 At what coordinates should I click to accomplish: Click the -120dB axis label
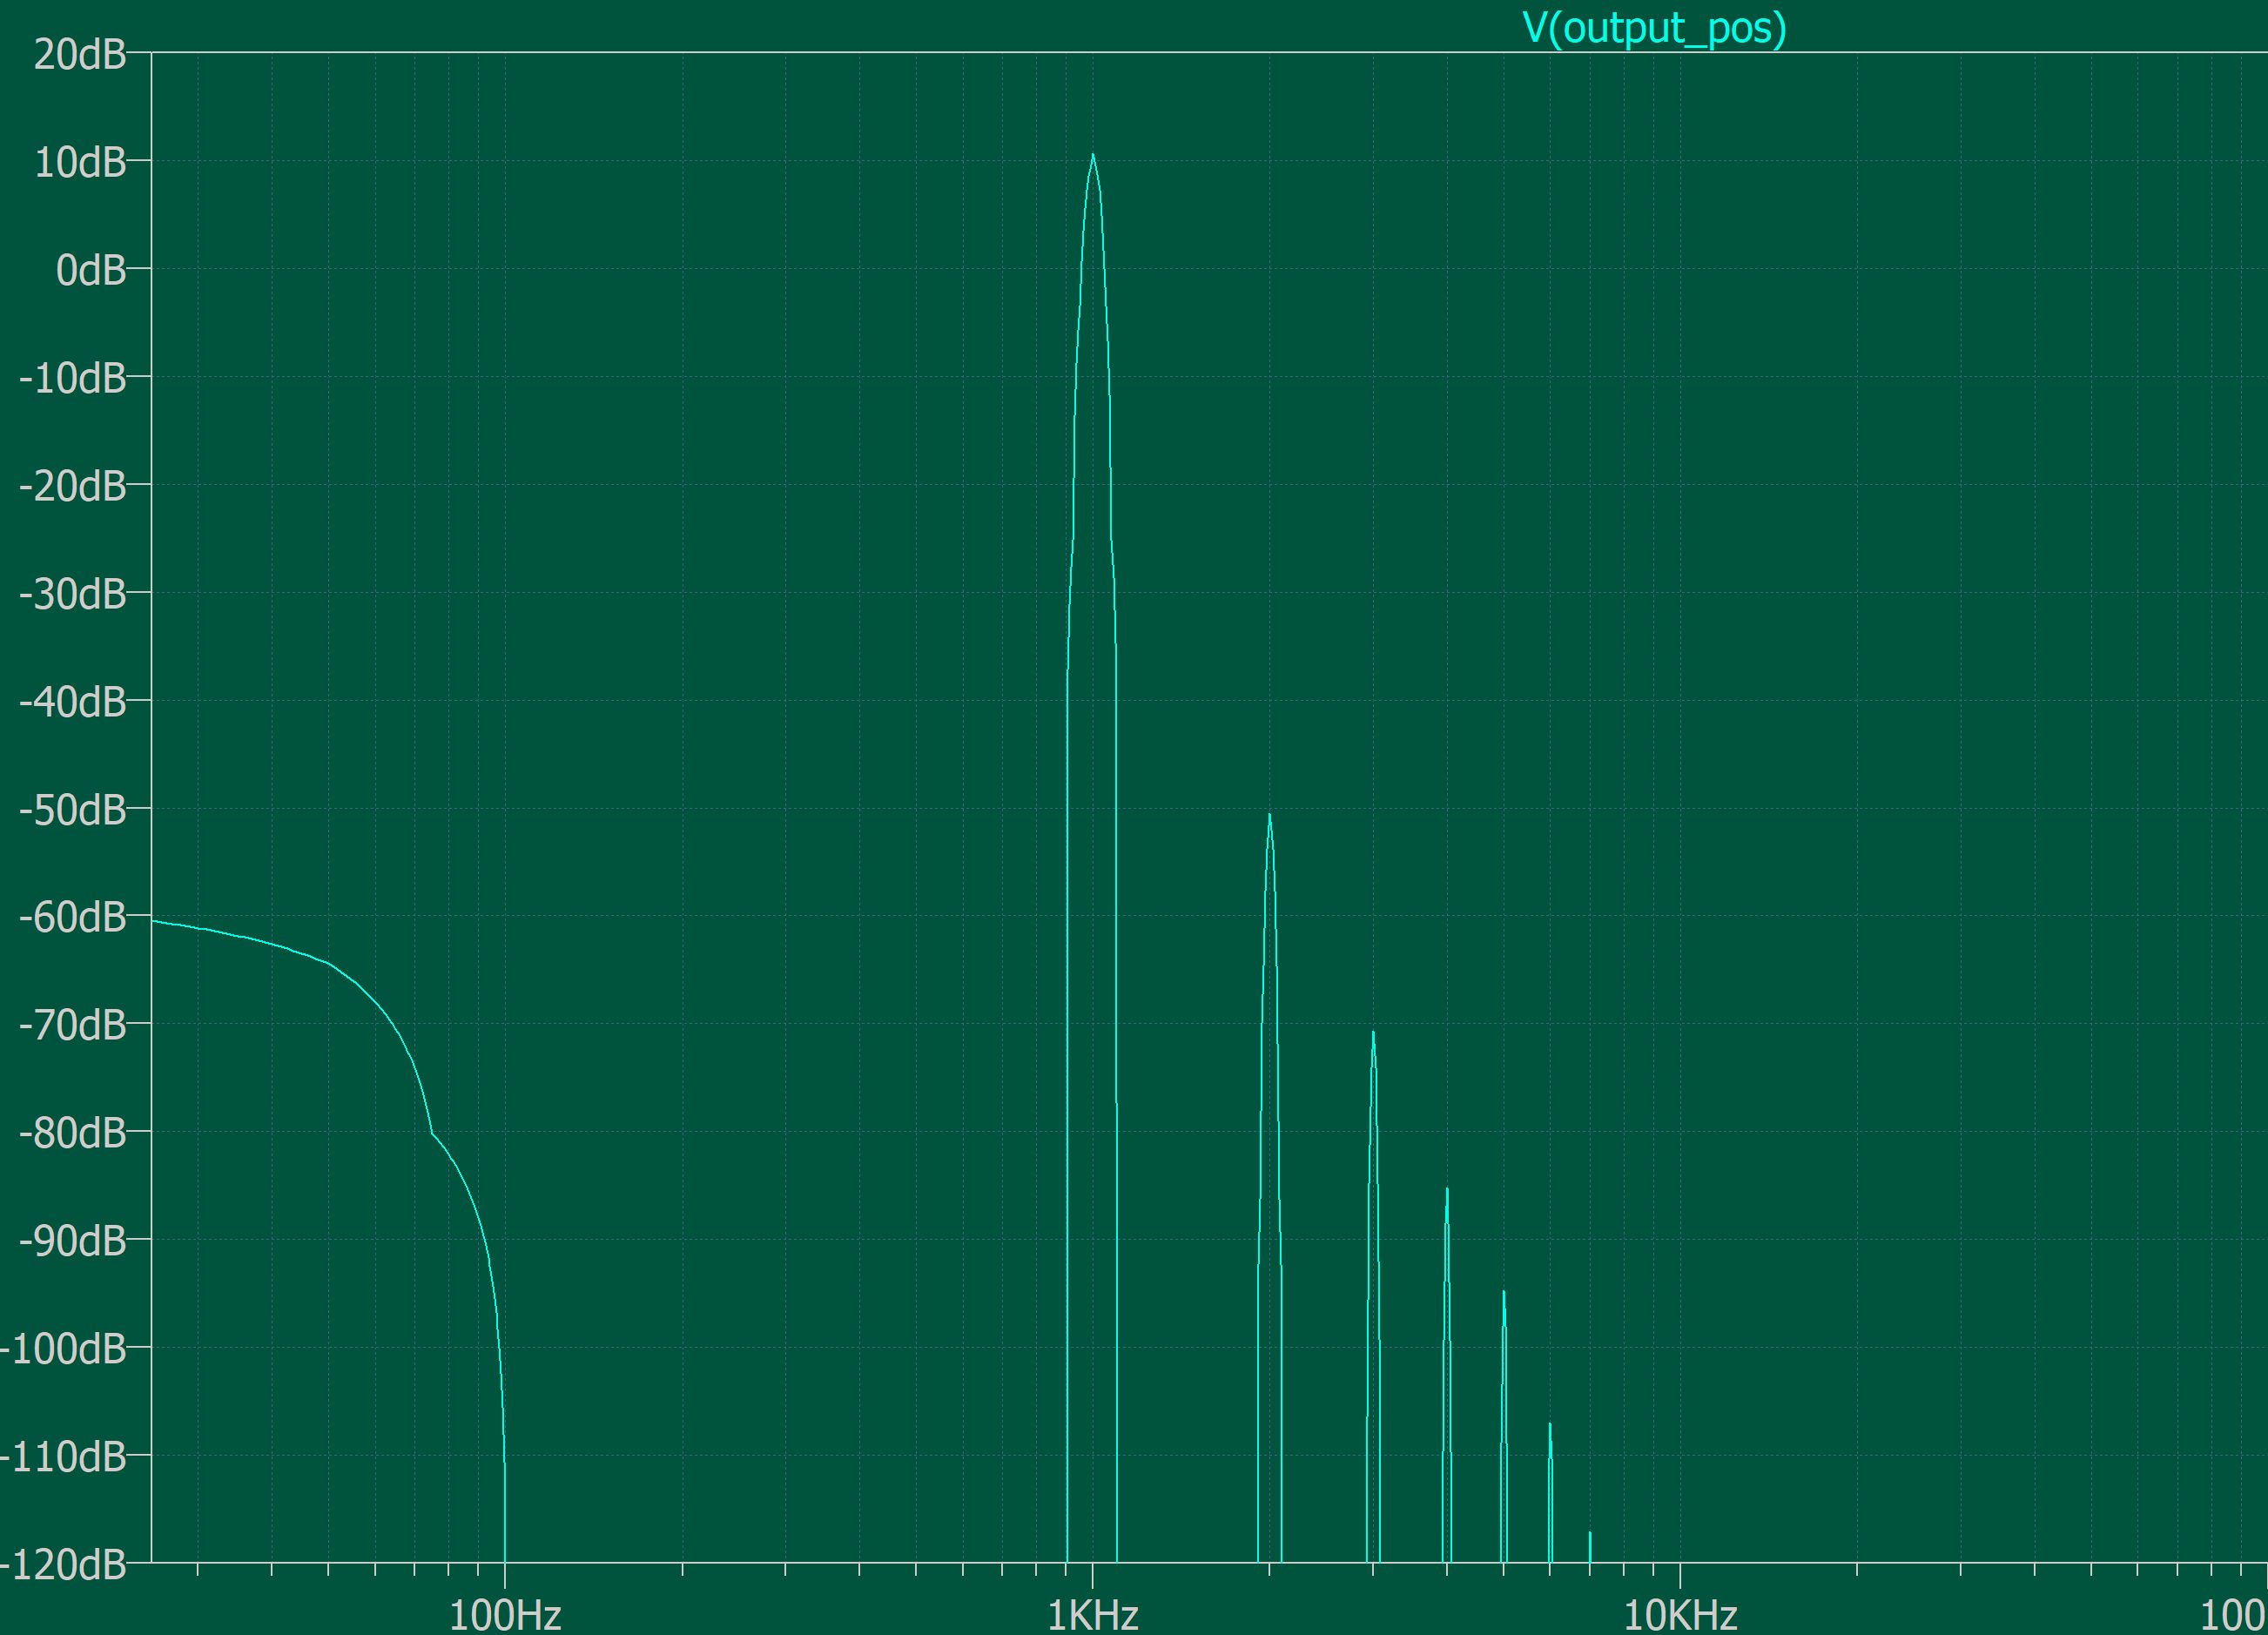(x=64, y=1565)
